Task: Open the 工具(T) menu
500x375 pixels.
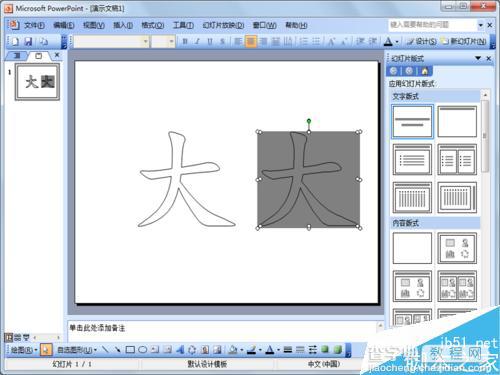Action: pyautogui.click(x=183, y=25)
